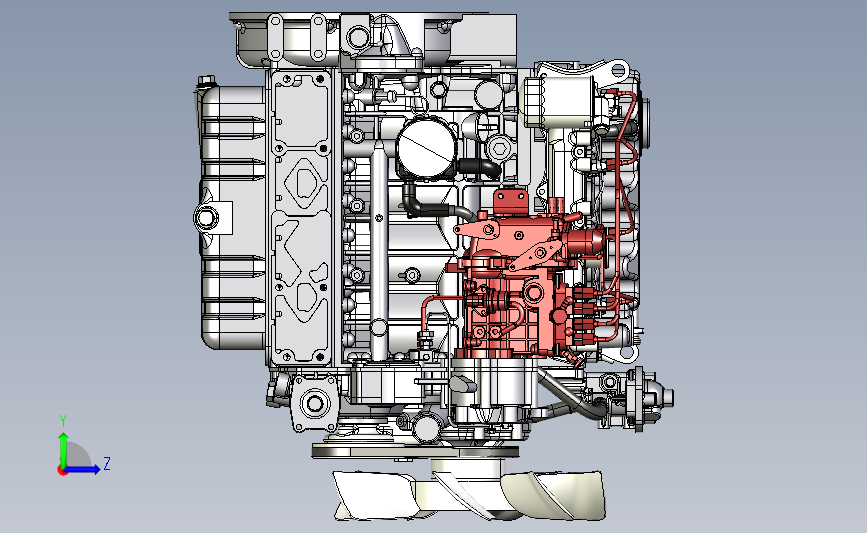Select the drain plug bolt on the oil pan
Image resolution: width=867 pixels, height=533 pixels.
(206, 217)
